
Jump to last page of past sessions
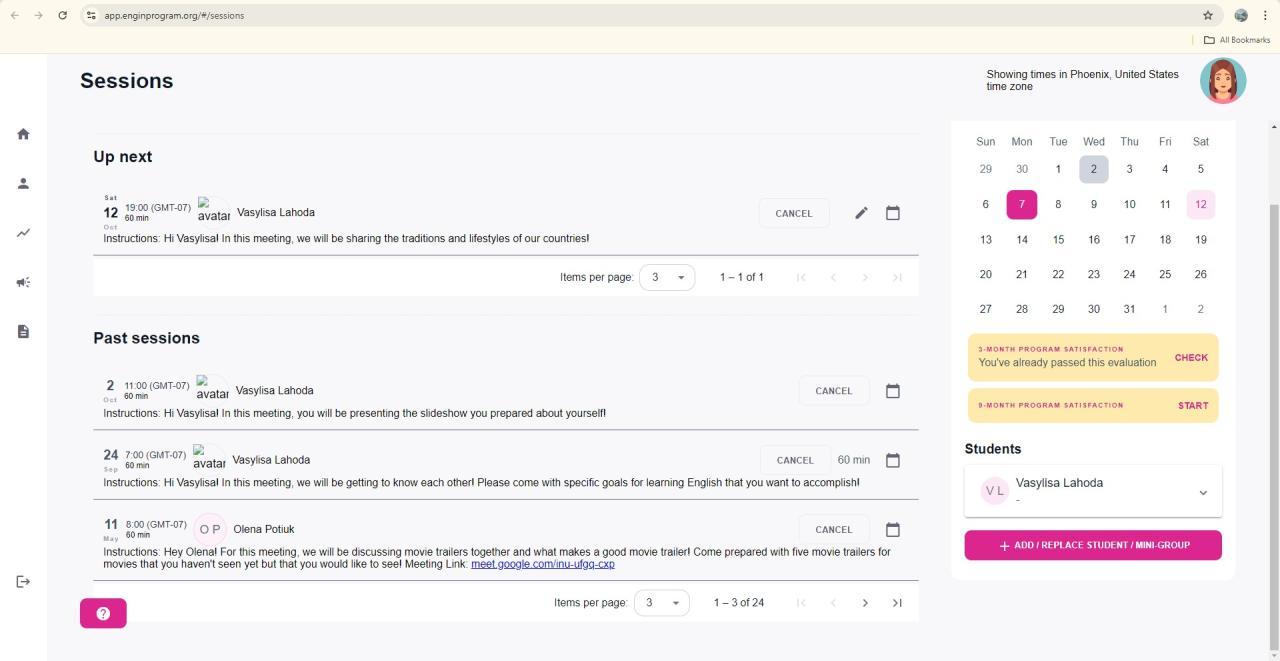pos(897,603)
